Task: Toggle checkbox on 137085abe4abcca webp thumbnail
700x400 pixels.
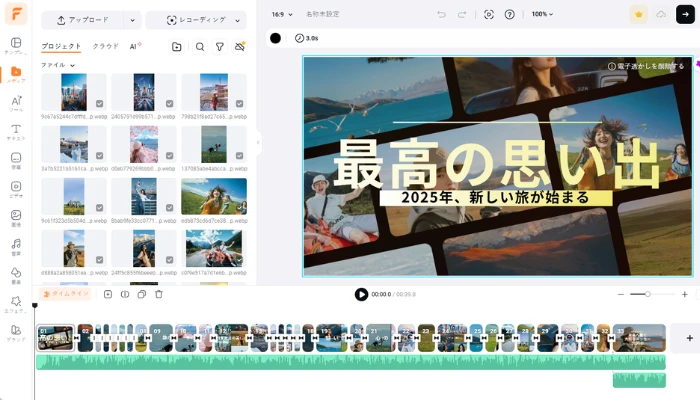Action: [240, 156]
